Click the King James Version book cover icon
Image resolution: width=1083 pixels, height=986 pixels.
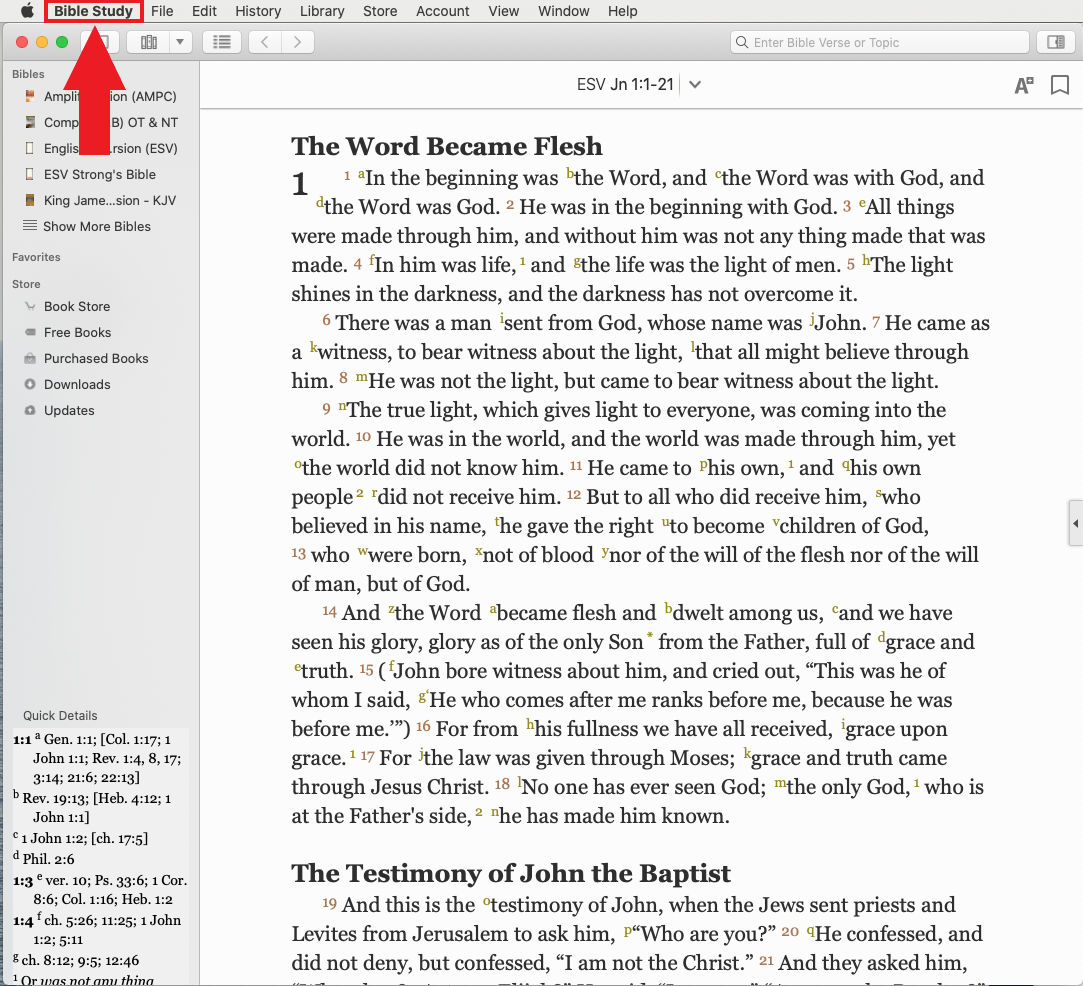30,200
